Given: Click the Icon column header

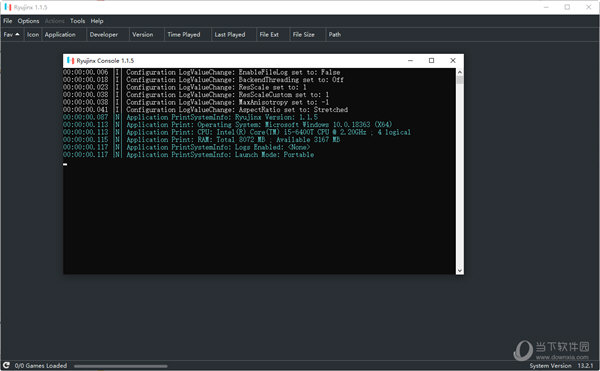Looking at the screenshot, I should click(x=33, y=34).
